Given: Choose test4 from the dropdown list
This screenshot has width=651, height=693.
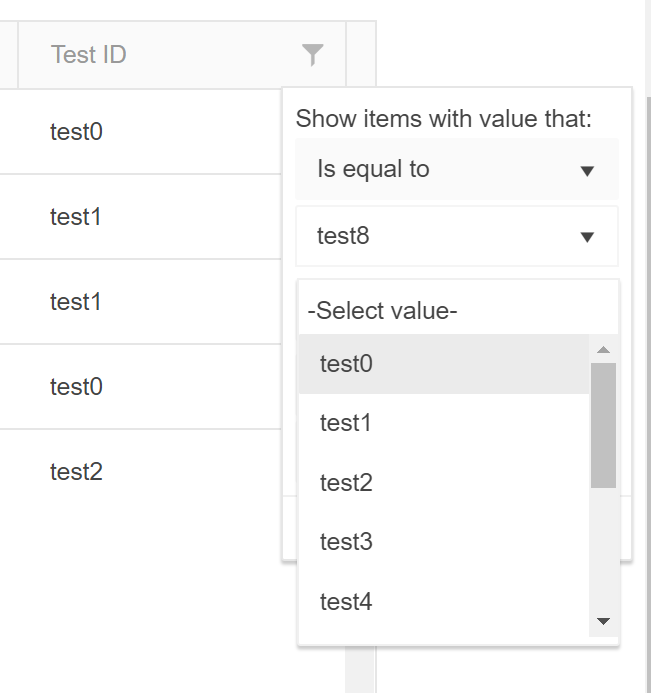Looking at the screenshot, I should pos(346,602).
